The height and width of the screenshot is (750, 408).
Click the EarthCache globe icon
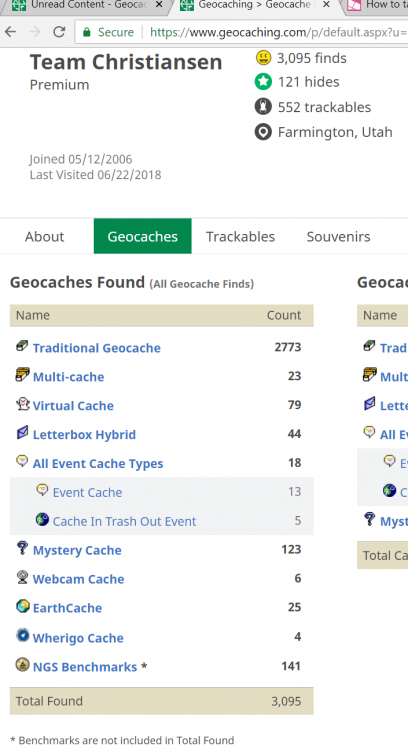[22, 606]
